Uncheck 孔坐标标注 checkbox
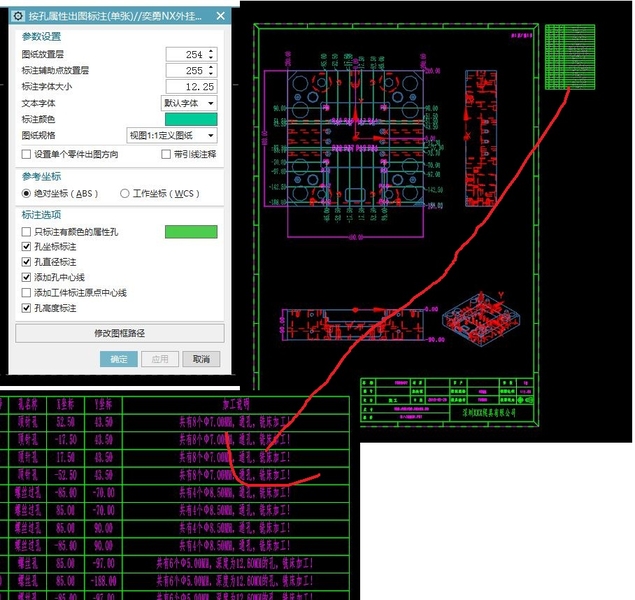This screenshot has width=635, height=600. [x=26, y=247]
